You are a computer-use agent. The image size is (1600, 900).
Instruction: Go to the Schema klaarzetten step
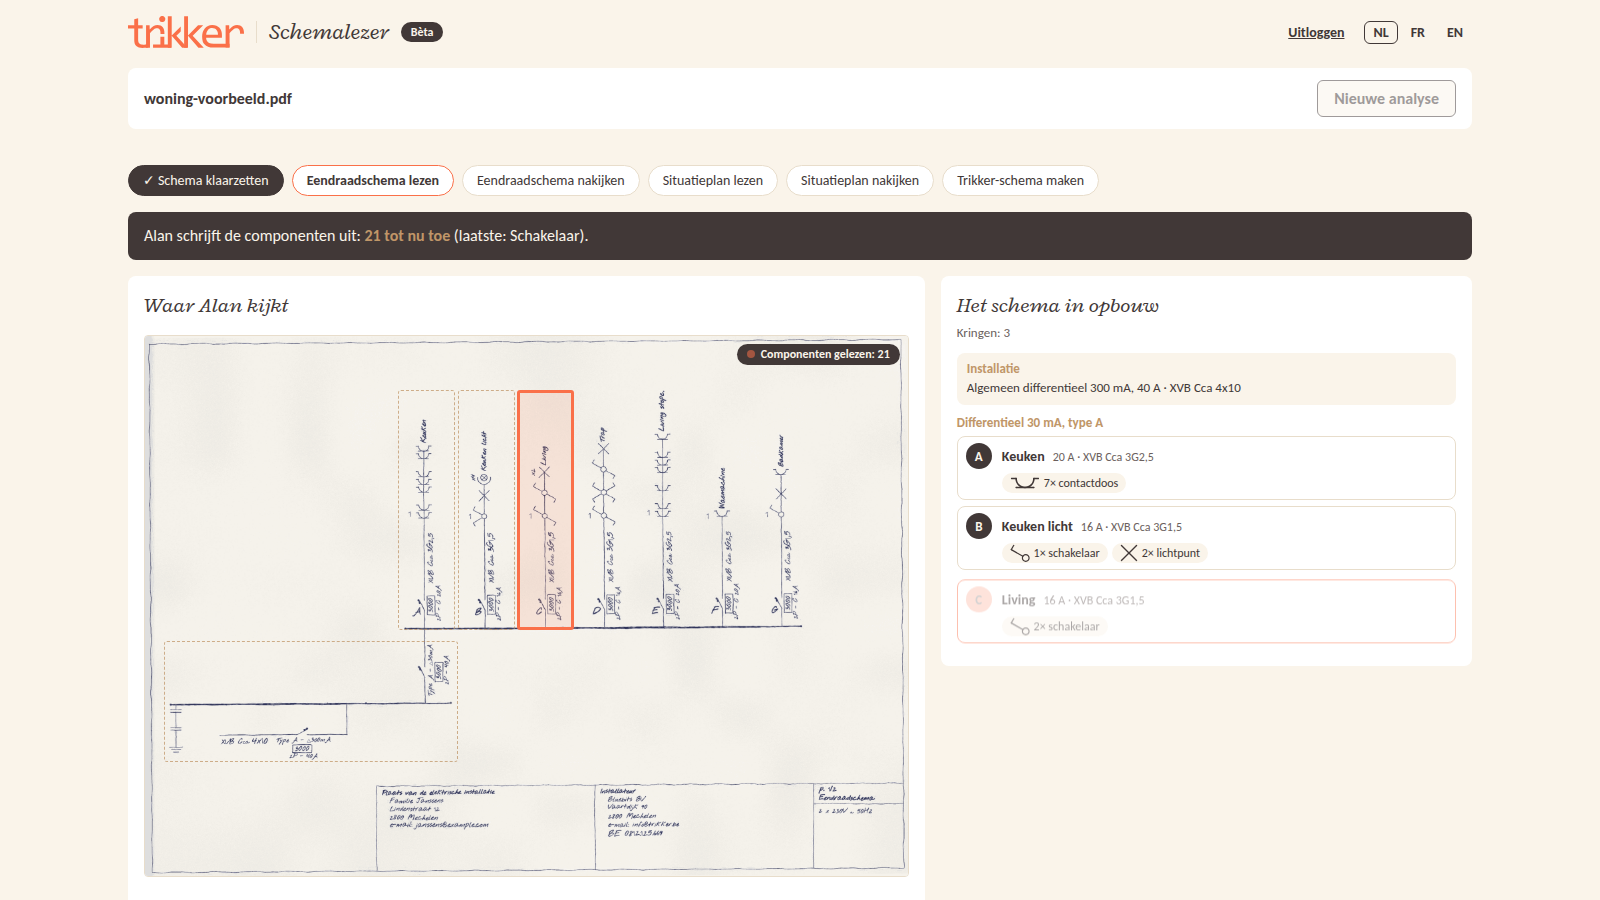(x=206, y=181)
